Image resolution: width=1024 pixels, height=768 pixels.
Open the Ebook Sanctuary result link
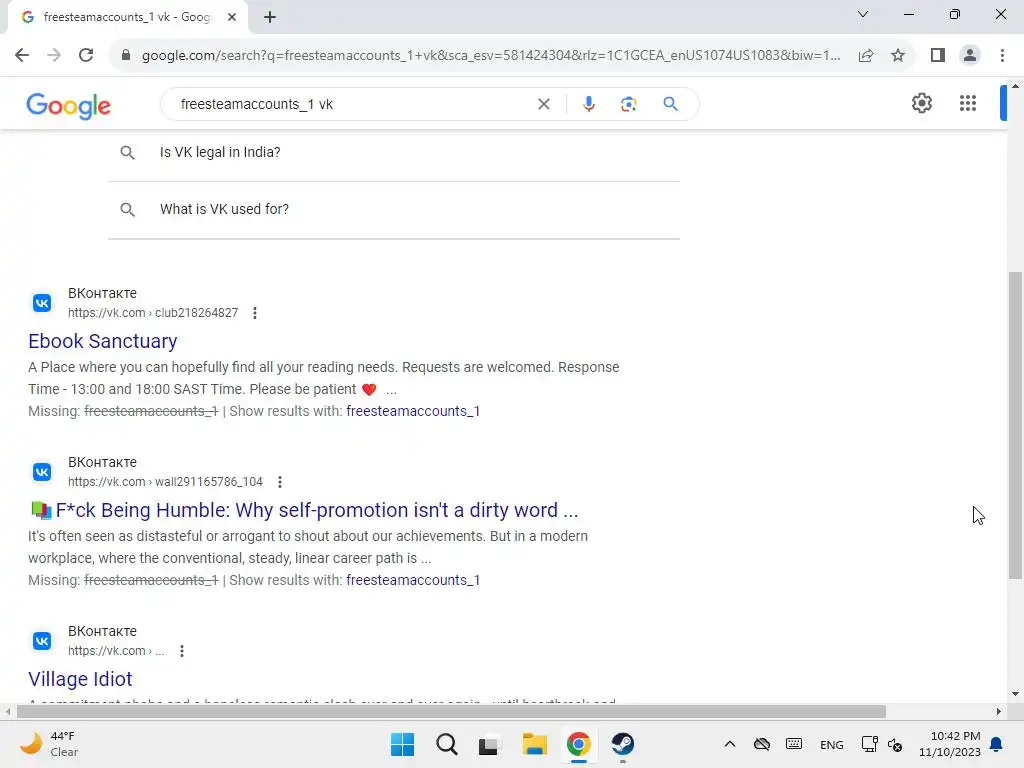tap(103, 342)
